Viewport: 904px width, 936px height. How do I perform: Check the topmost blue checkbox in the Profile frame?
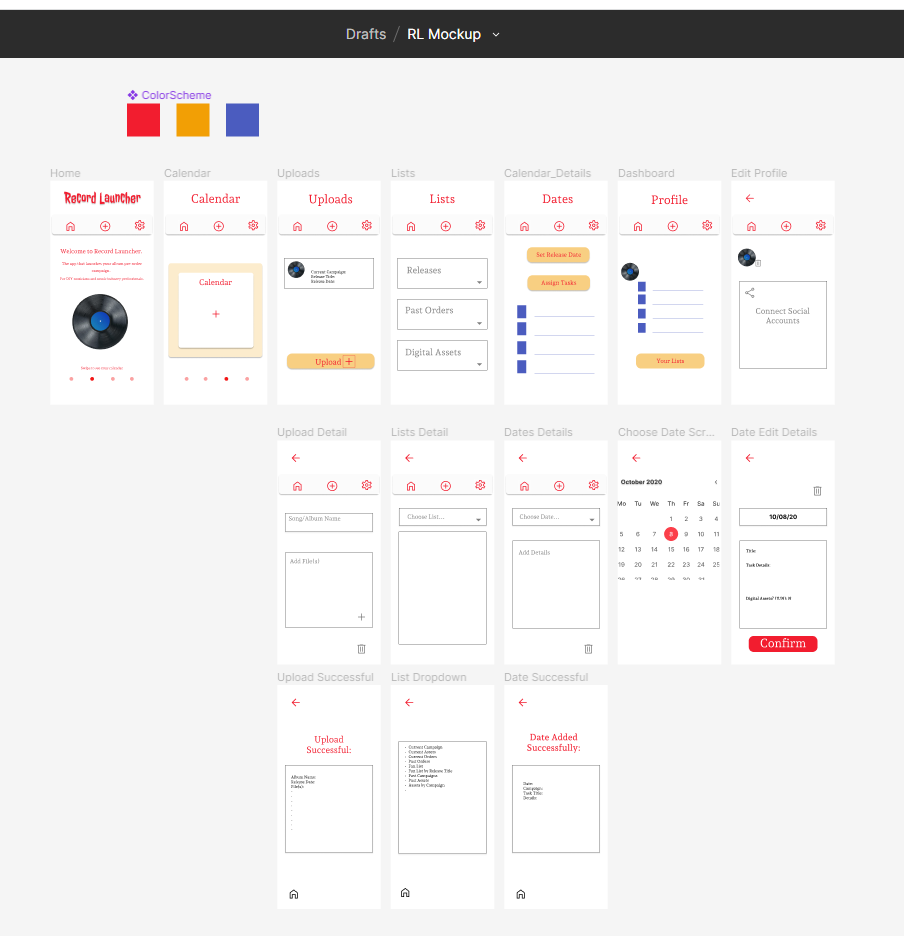coord(642,287)
